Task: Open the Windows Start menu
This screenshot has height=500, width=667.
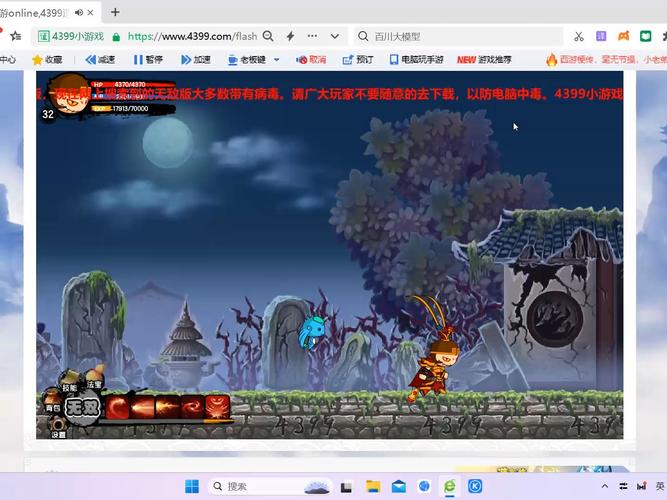Action: click(x=192, y=486)
